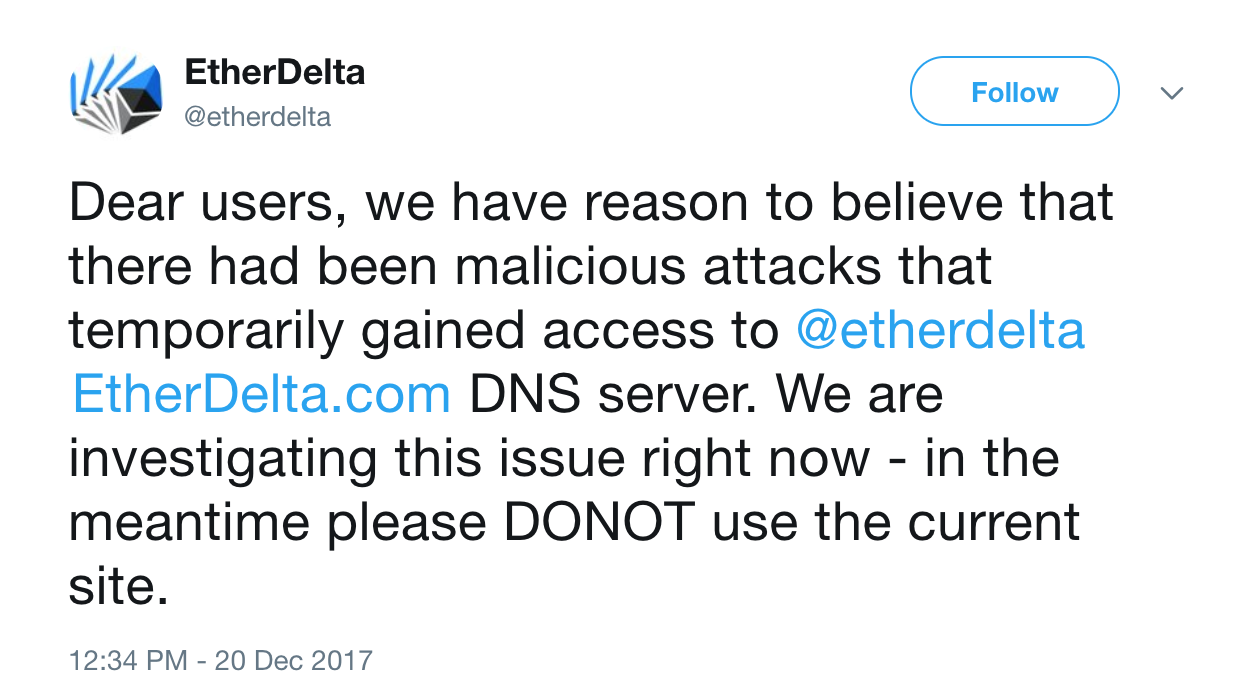Click the "DNS server" text
This screenshot has height=690, width=1255.
click(x=612, y=395)
